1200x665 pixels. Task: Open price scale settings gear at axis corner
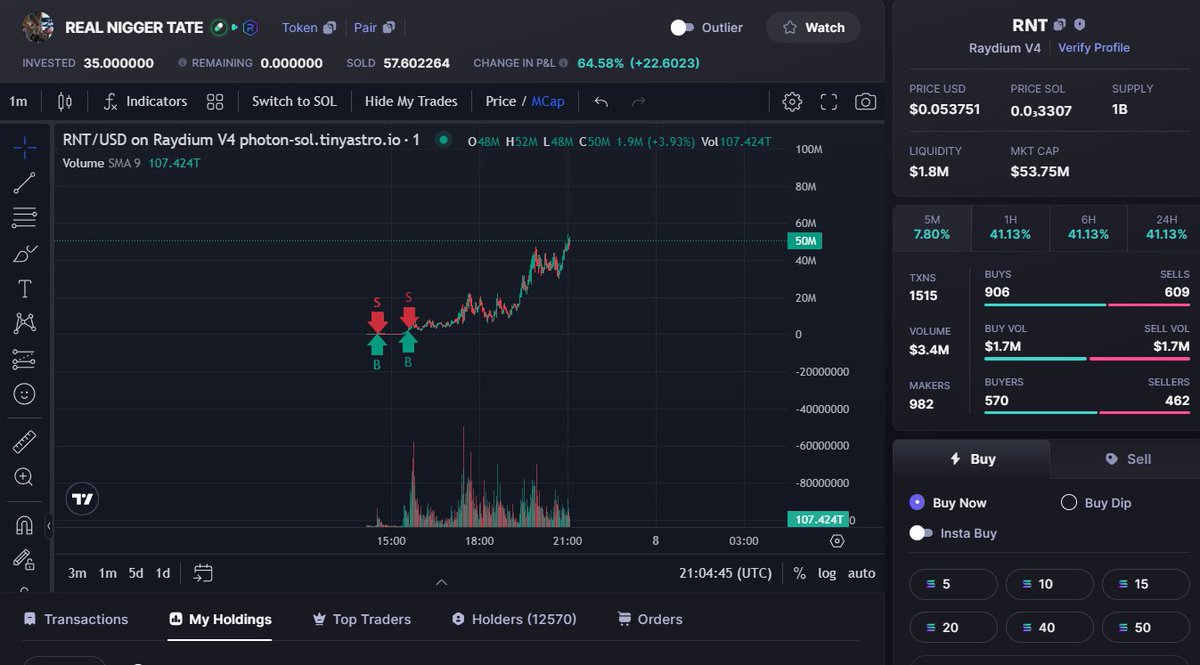click(838, 541)
